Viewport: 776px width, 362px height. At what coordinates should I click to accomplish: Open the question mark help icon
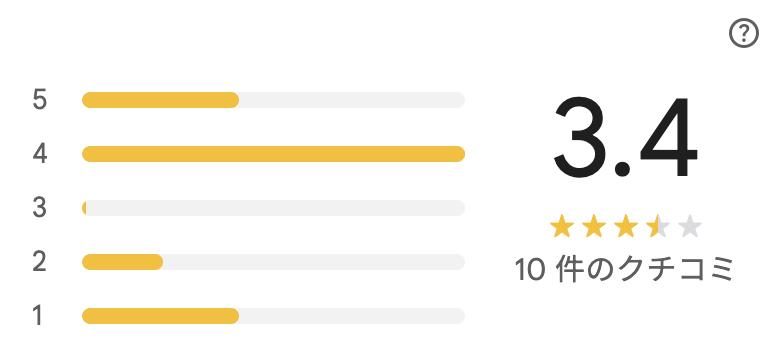[743, 33]
